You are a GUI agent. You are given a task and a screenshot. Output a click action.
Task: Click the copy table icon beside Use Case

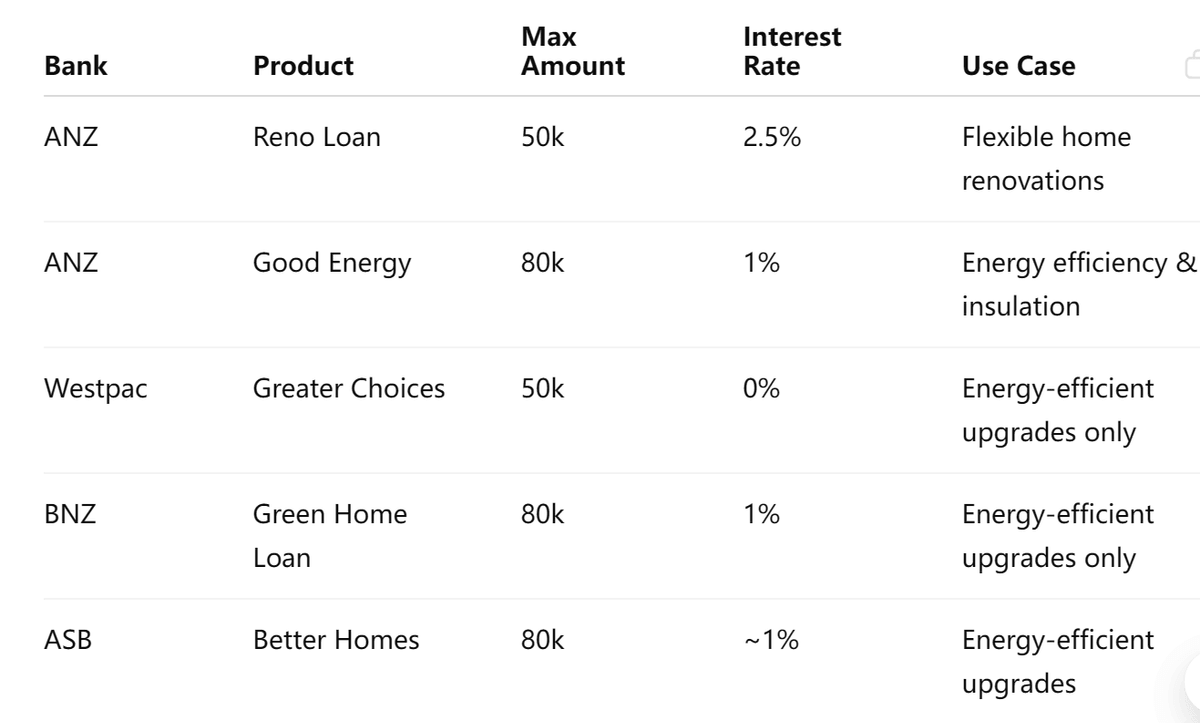(1192, 66)
